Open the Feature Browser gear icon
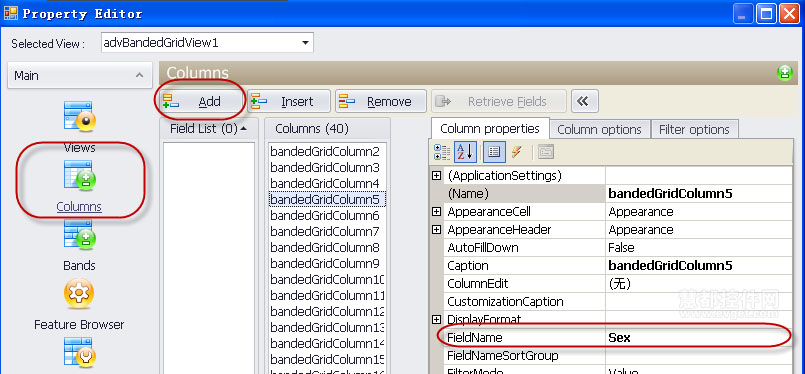 79,293
